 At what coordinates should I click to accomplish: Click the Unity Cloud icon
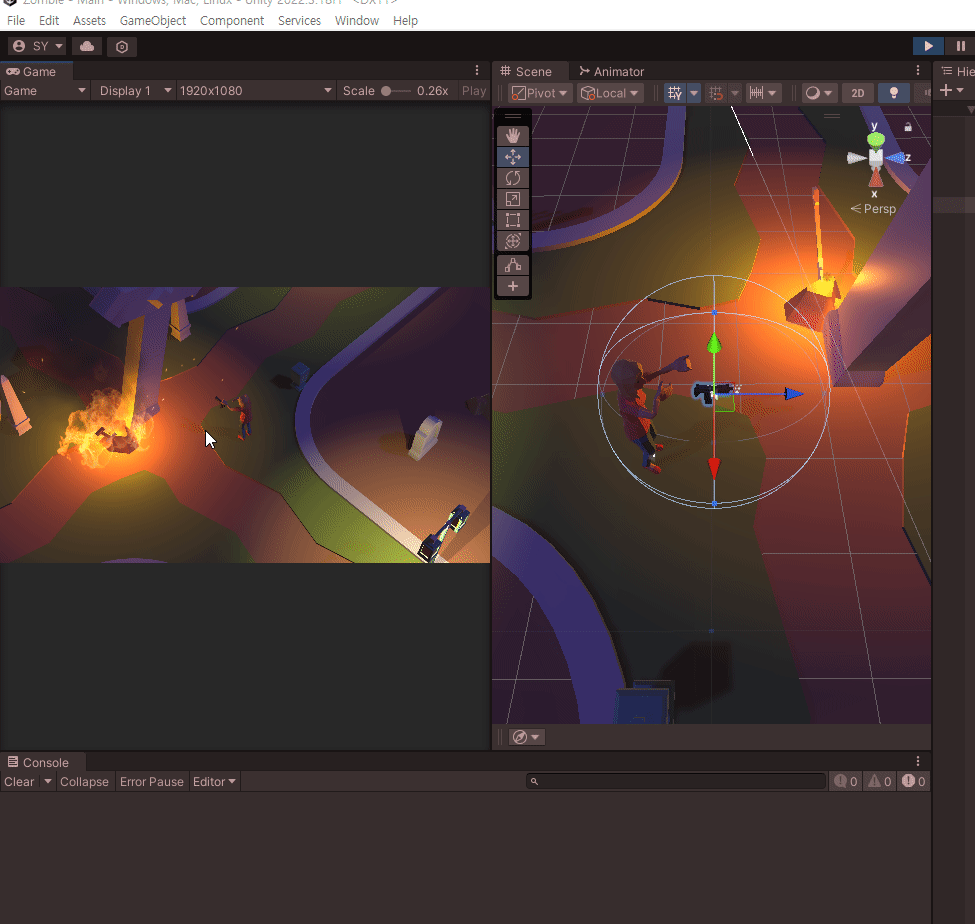tap(87, 47)
